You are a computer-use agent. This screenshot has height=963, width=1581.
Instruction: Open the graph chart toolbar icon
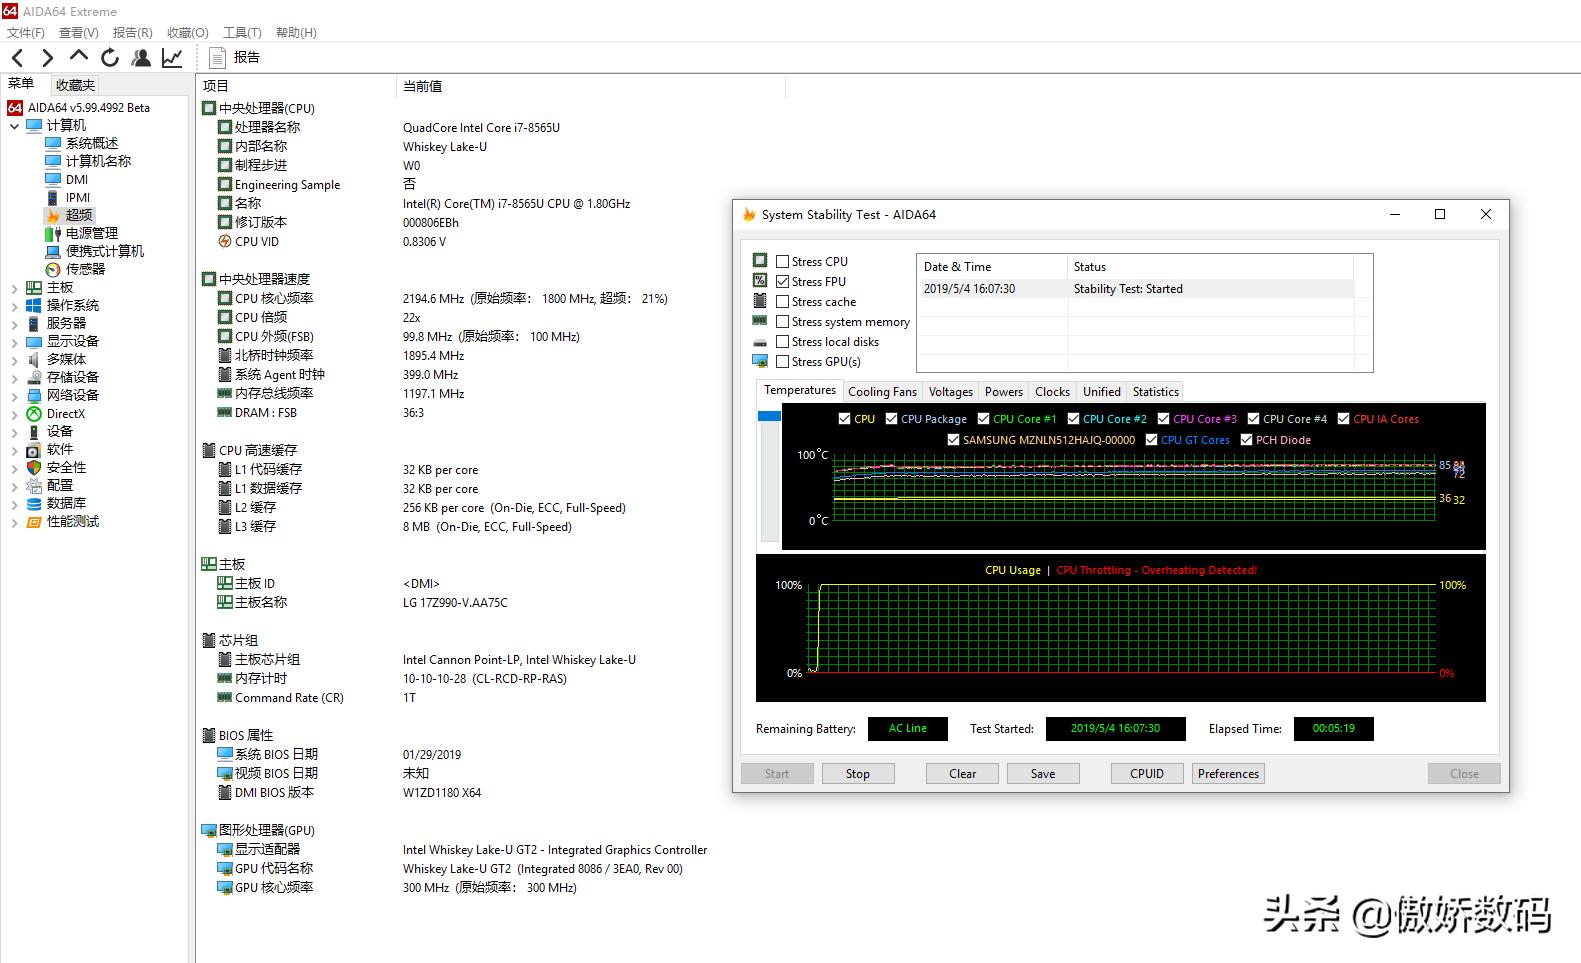(x=172, y=58)
